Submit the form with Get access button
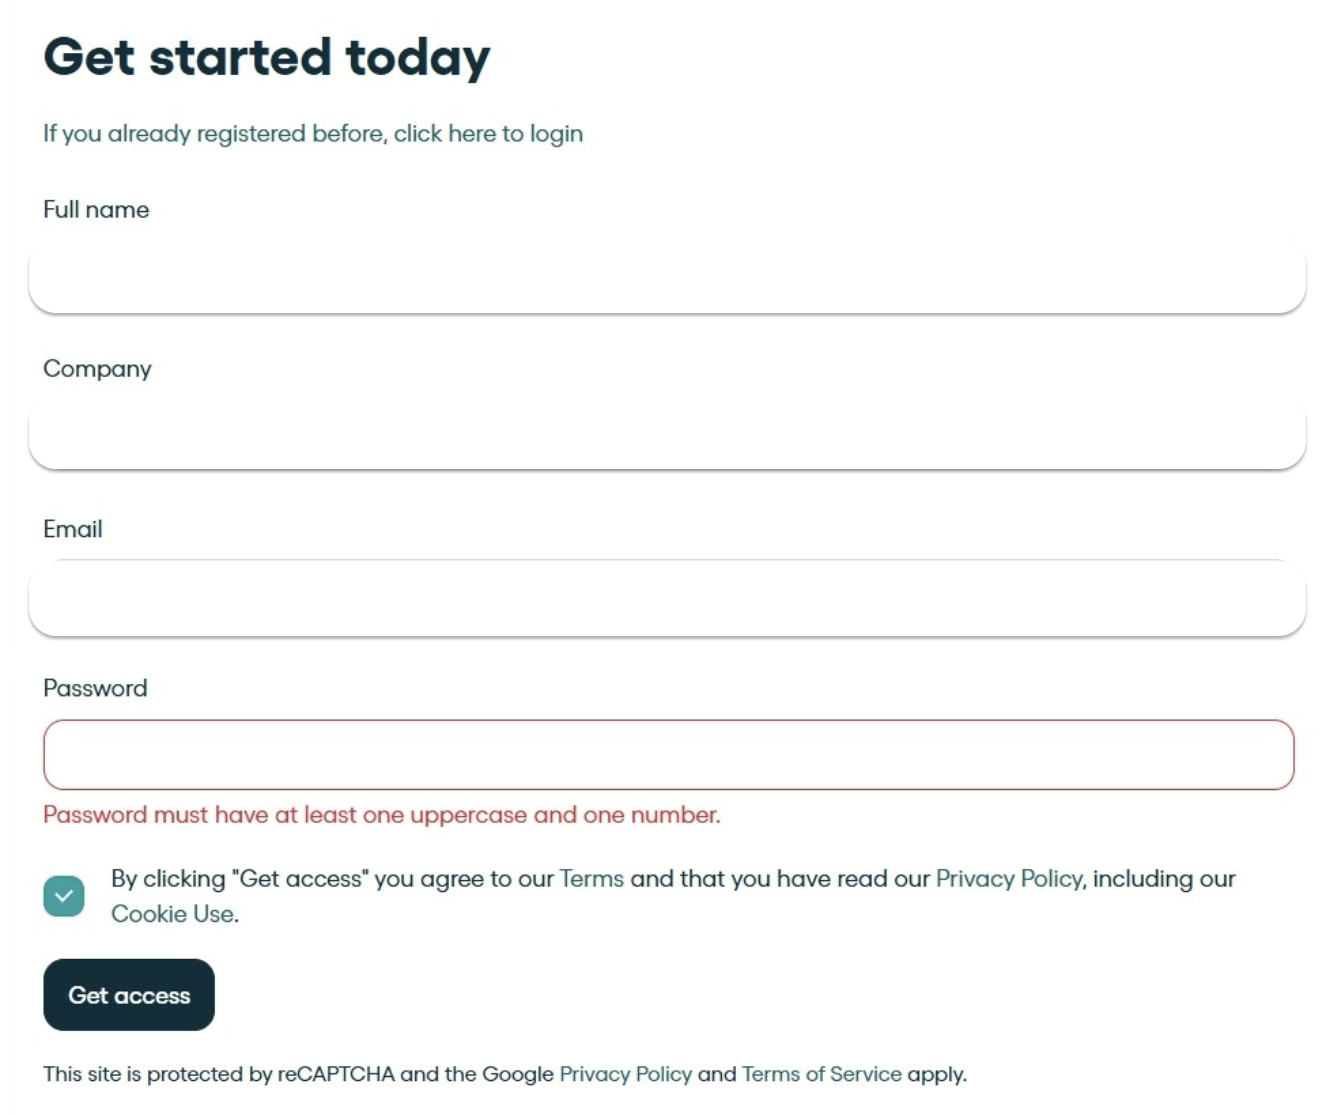Viewport: 1330px width, 1116px height. (x=129, y=995)
